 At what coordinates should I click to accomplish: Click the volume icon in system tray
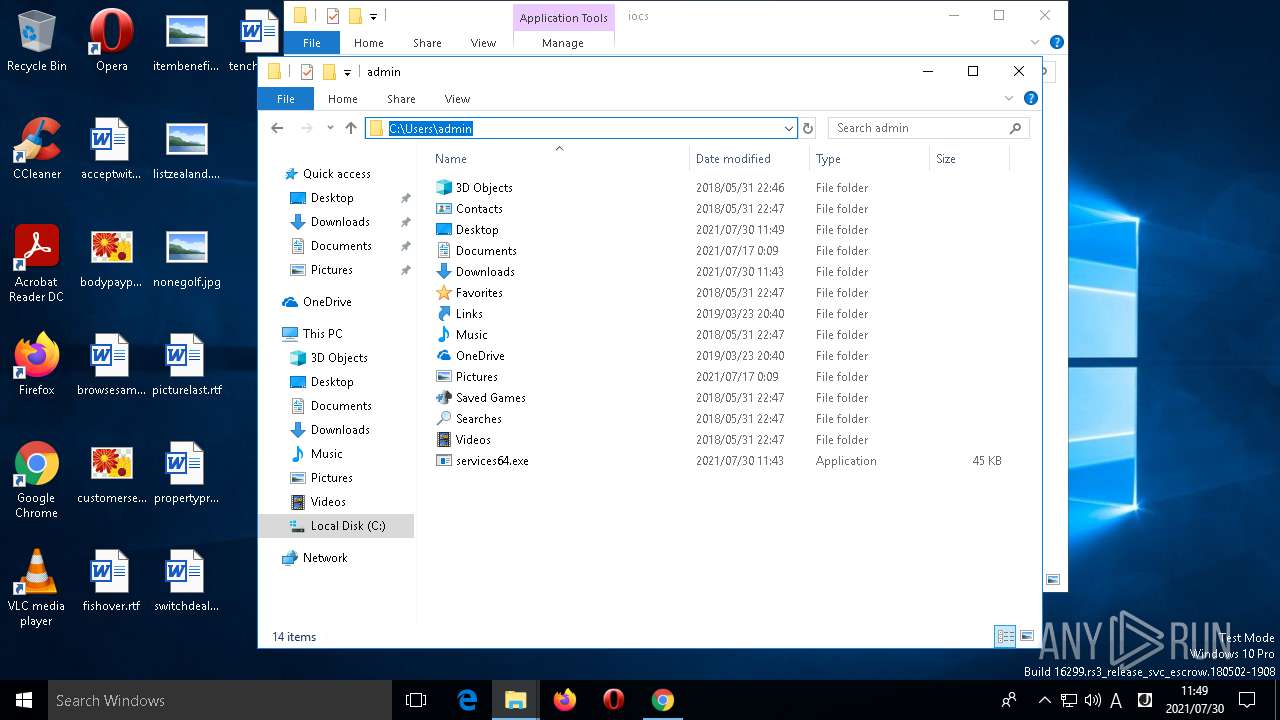point(1093,700)
